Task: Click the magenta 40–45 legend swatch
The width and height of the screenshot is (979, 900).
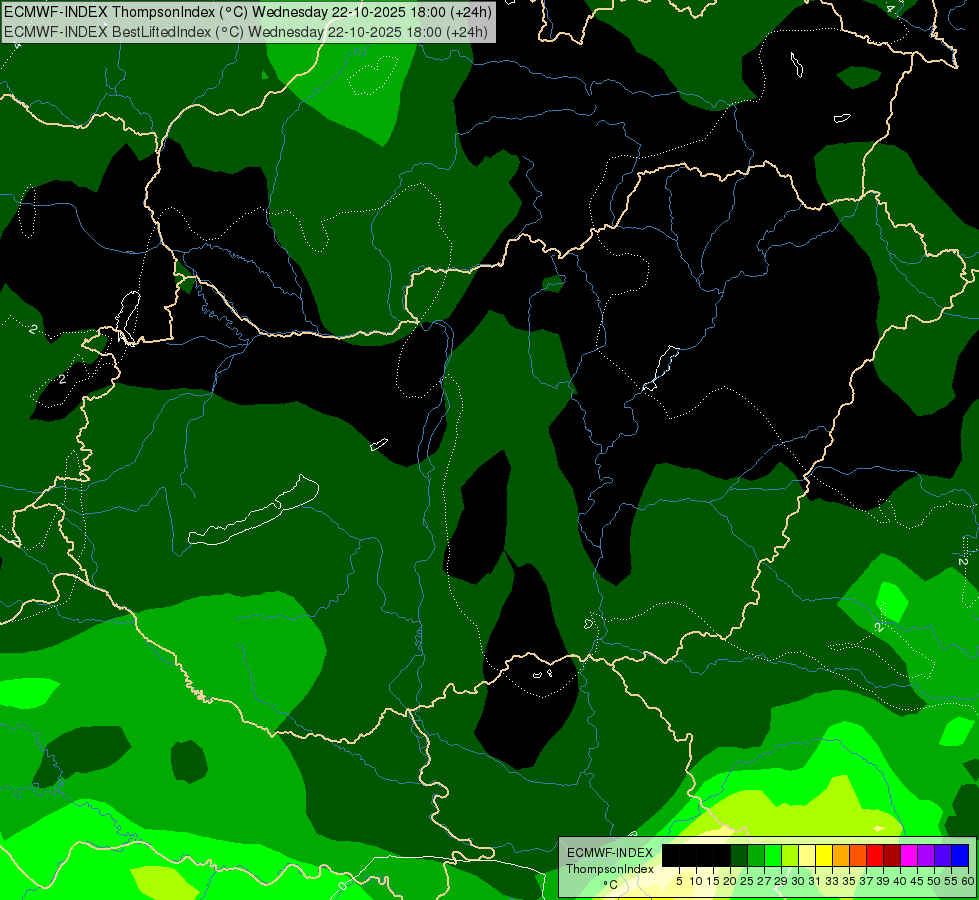Action: (909, 855)
